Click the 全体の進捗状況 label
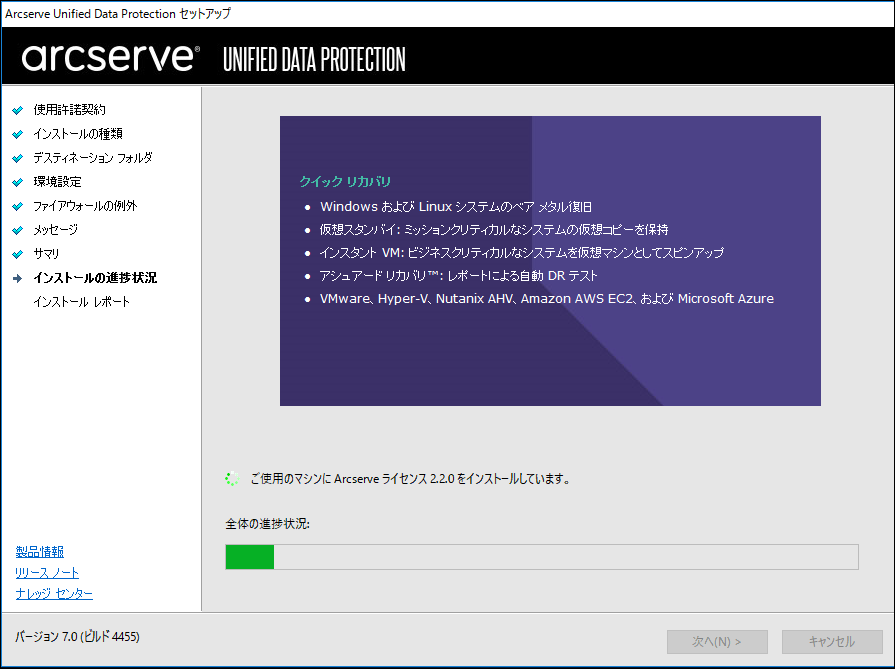This screenshot has width=895, height=669. pos(267,523)
